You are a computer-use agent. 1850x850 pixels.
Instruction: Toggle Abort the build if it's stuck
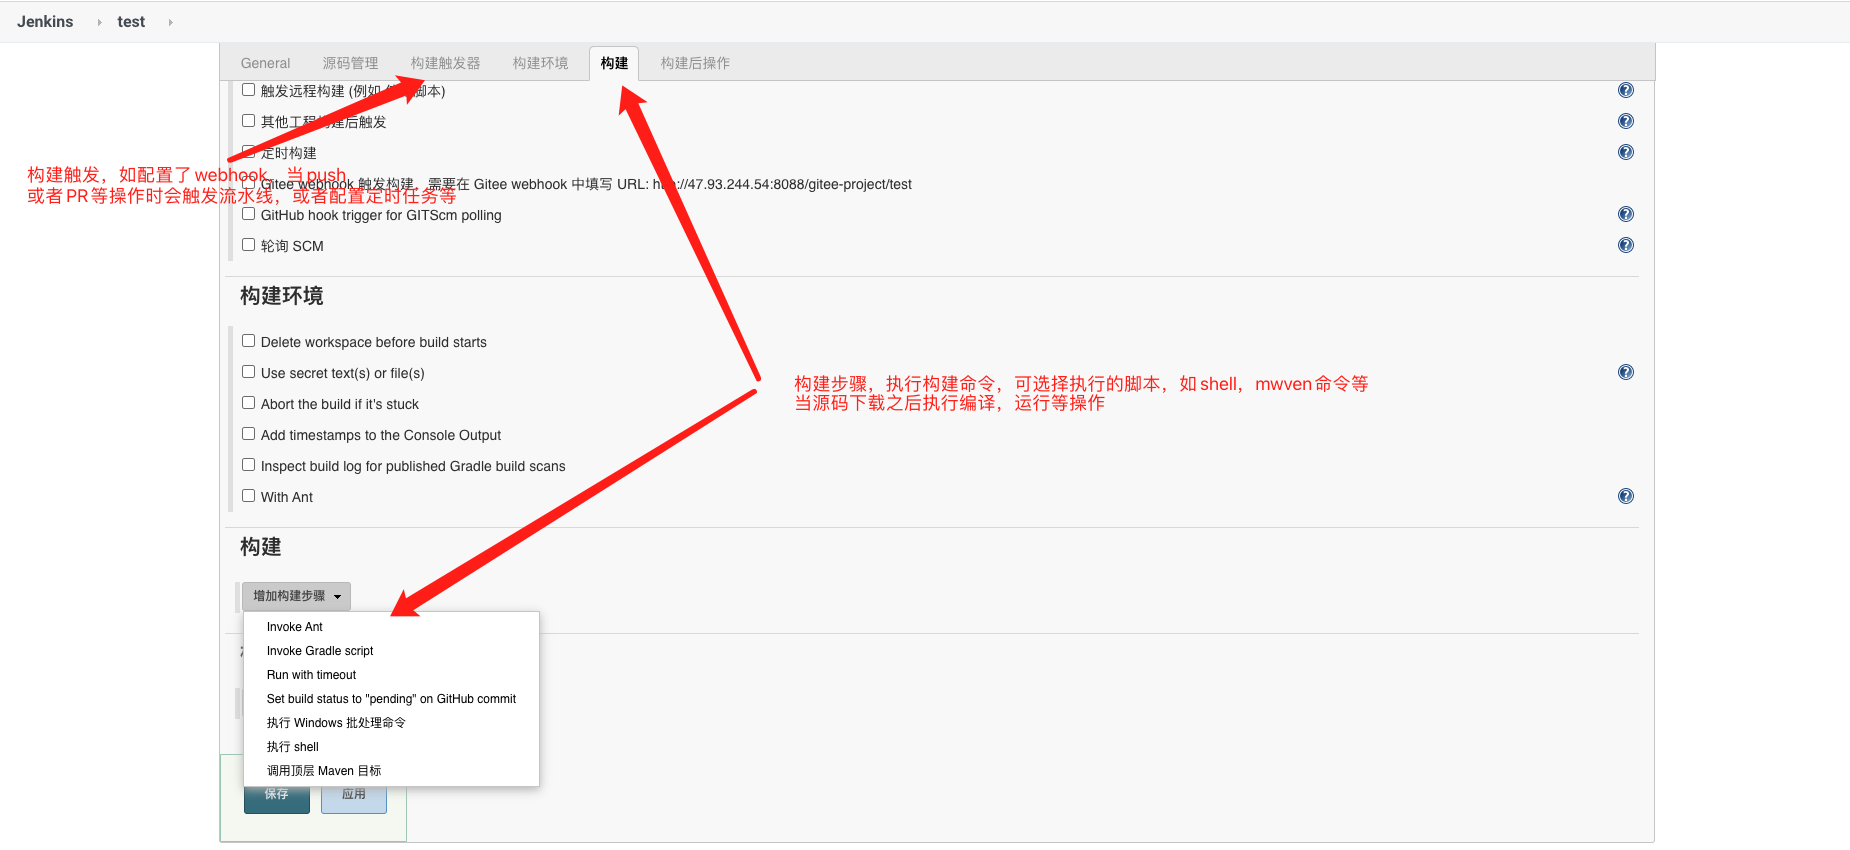coord(248,403)
